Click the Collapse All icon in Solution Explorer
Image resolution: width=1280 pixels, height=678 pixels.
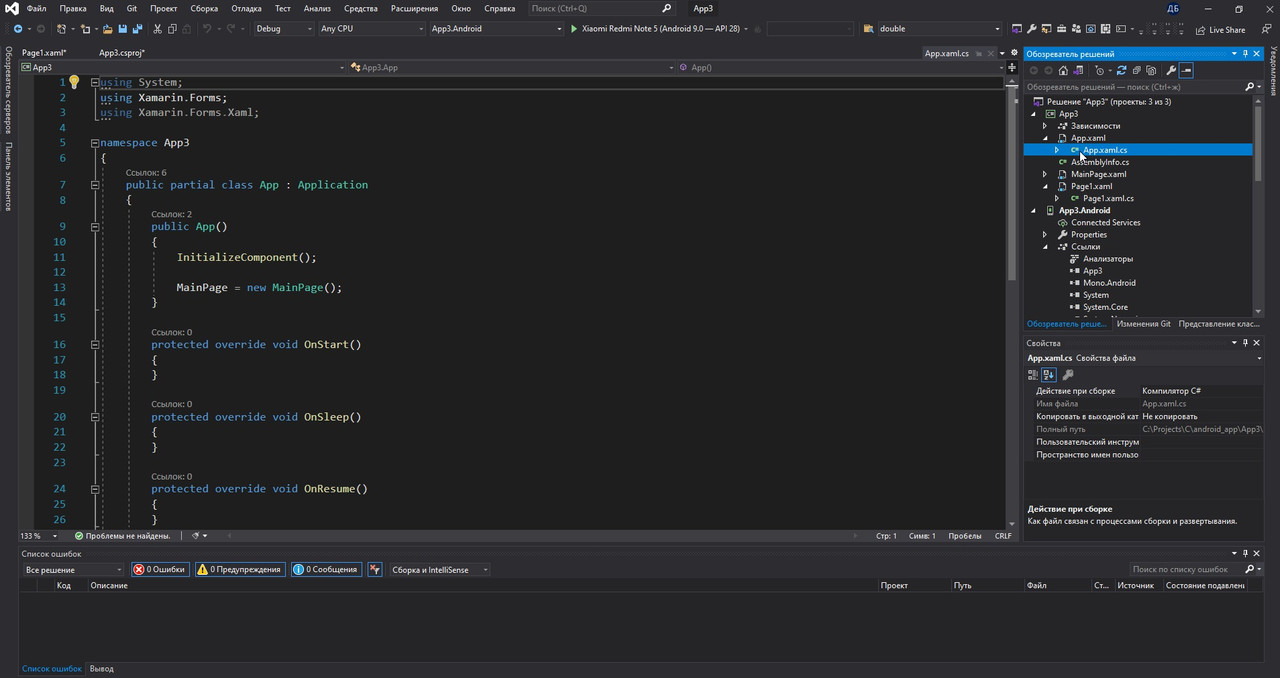click(x=1137, y=70)
